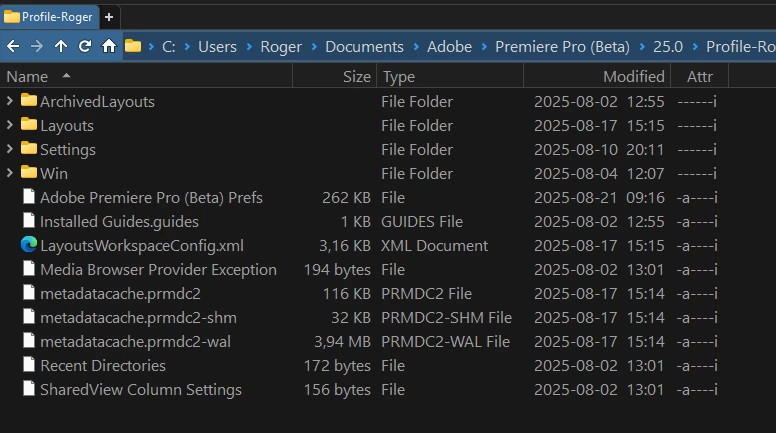Screen dimensions: 776x433
Task: Jump to 25.0 in the breadcrumb
Action: tap(668, 47)
